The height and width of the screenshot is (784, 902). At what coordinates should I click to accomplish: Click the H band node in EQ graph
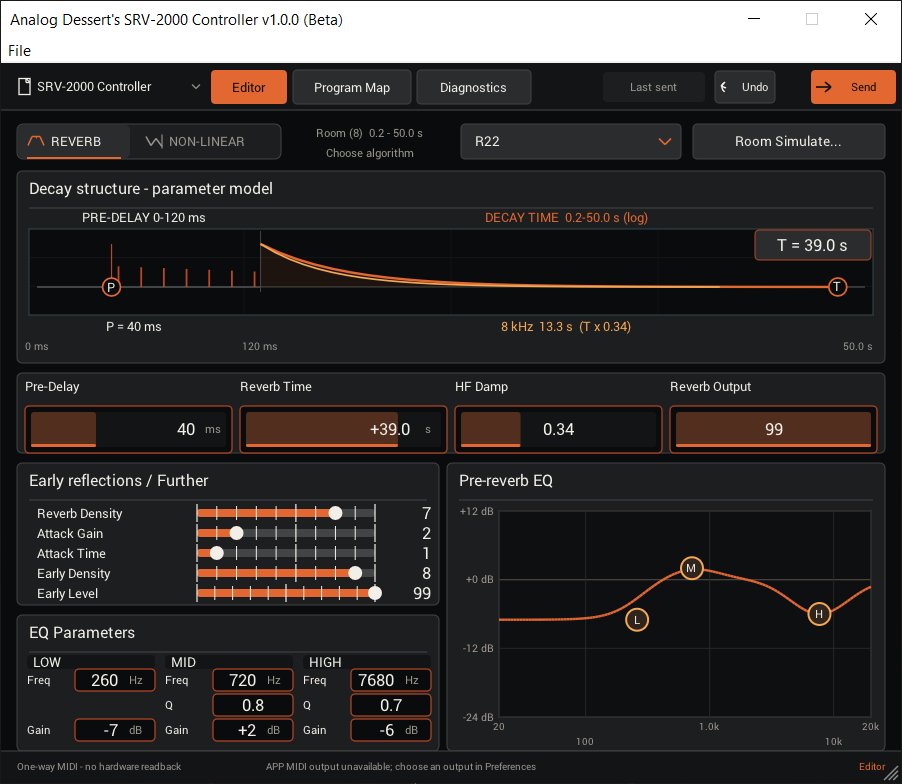(819, 614)
